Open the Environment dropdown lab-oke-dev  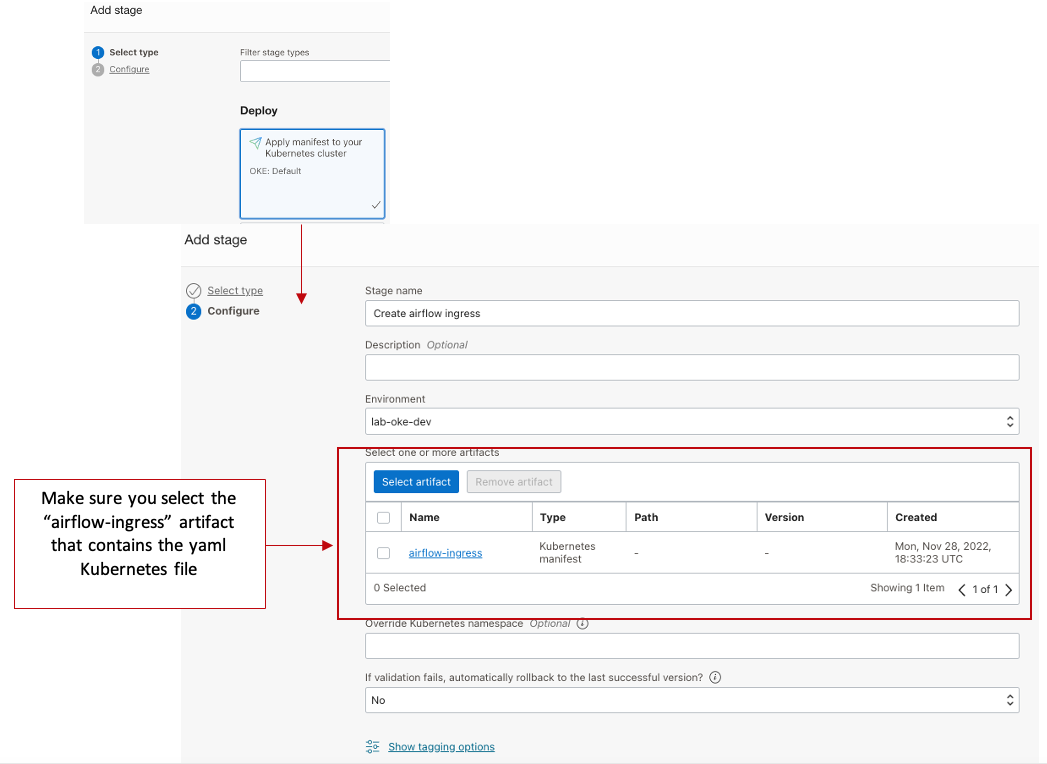tap(692, 421)
